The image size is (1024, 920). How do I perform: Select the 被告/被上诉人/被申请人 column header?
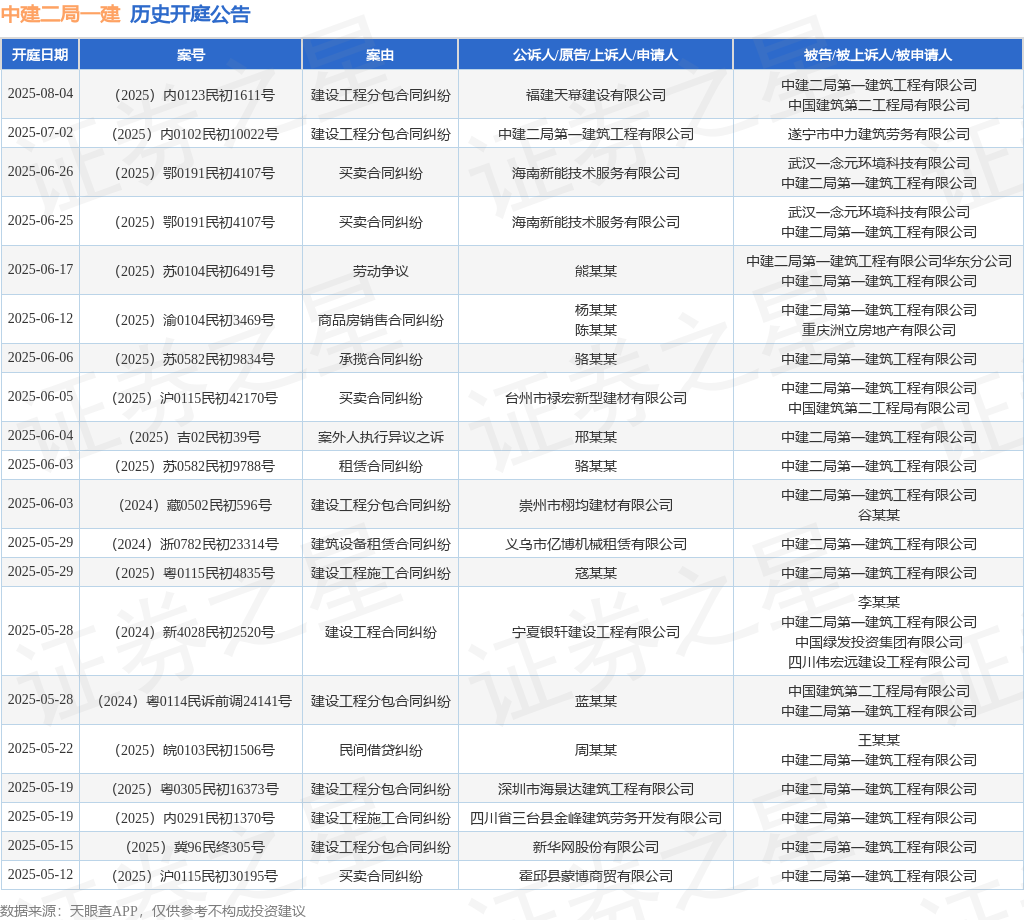[878, 55]
